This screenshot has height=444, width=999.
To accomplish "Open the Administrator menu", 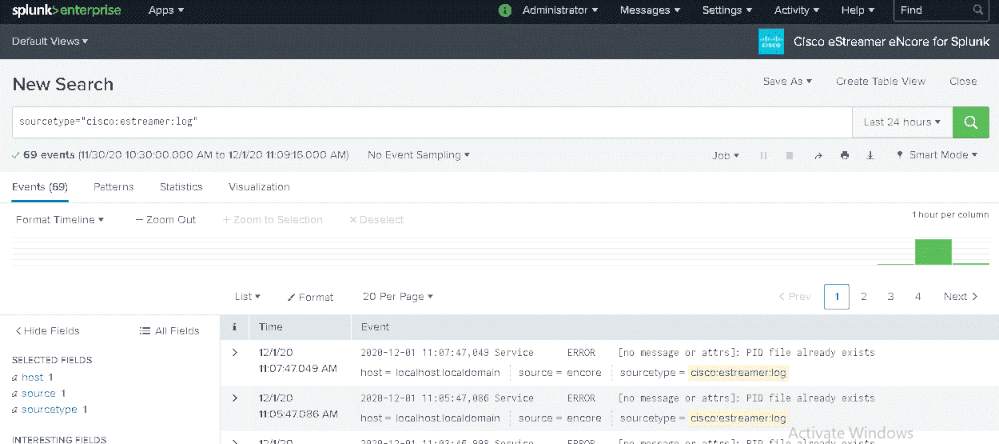I will click(560, 10).
